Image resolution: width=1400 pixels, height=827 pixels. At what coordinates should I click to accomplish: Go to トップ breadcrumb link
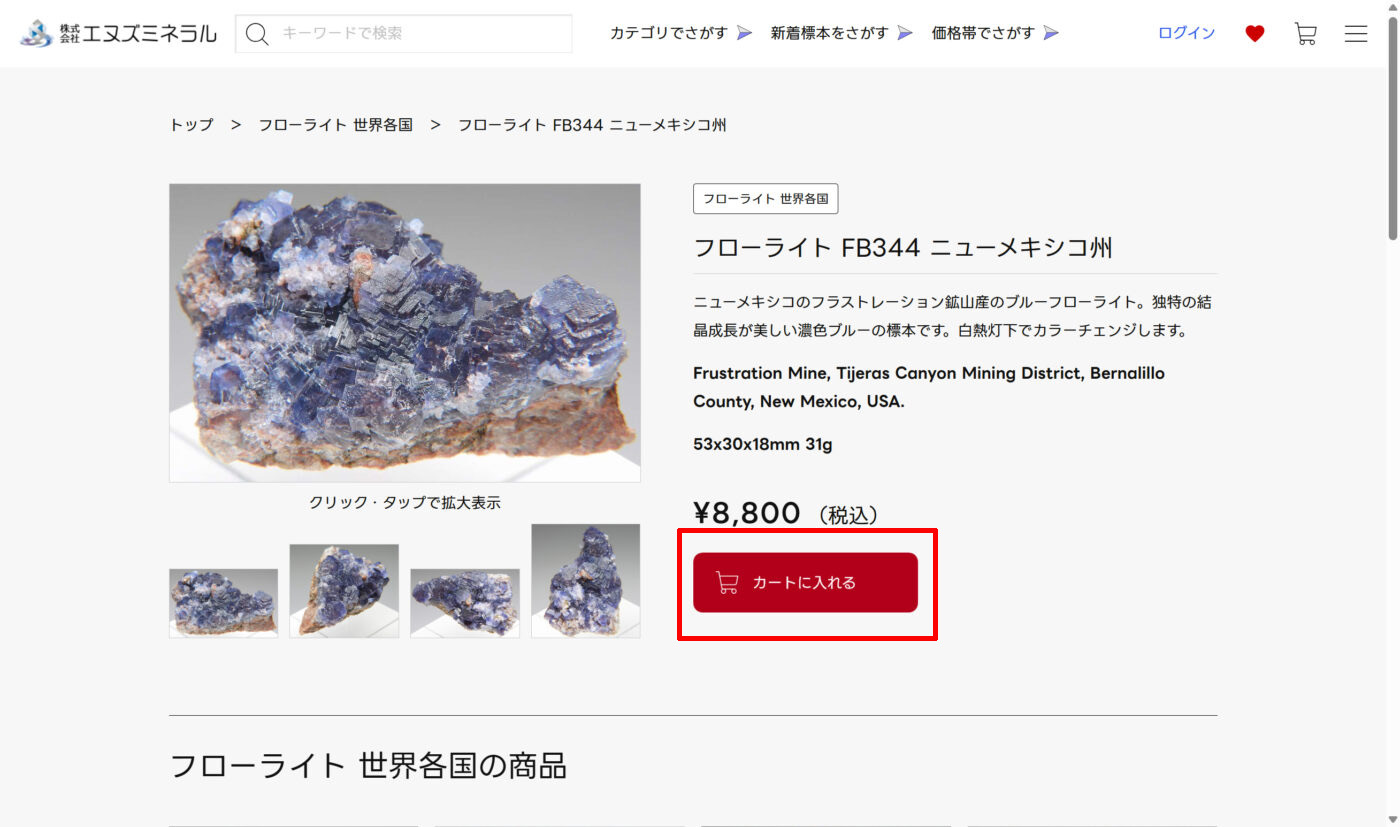pyautogui.click(x=191, y=125)
